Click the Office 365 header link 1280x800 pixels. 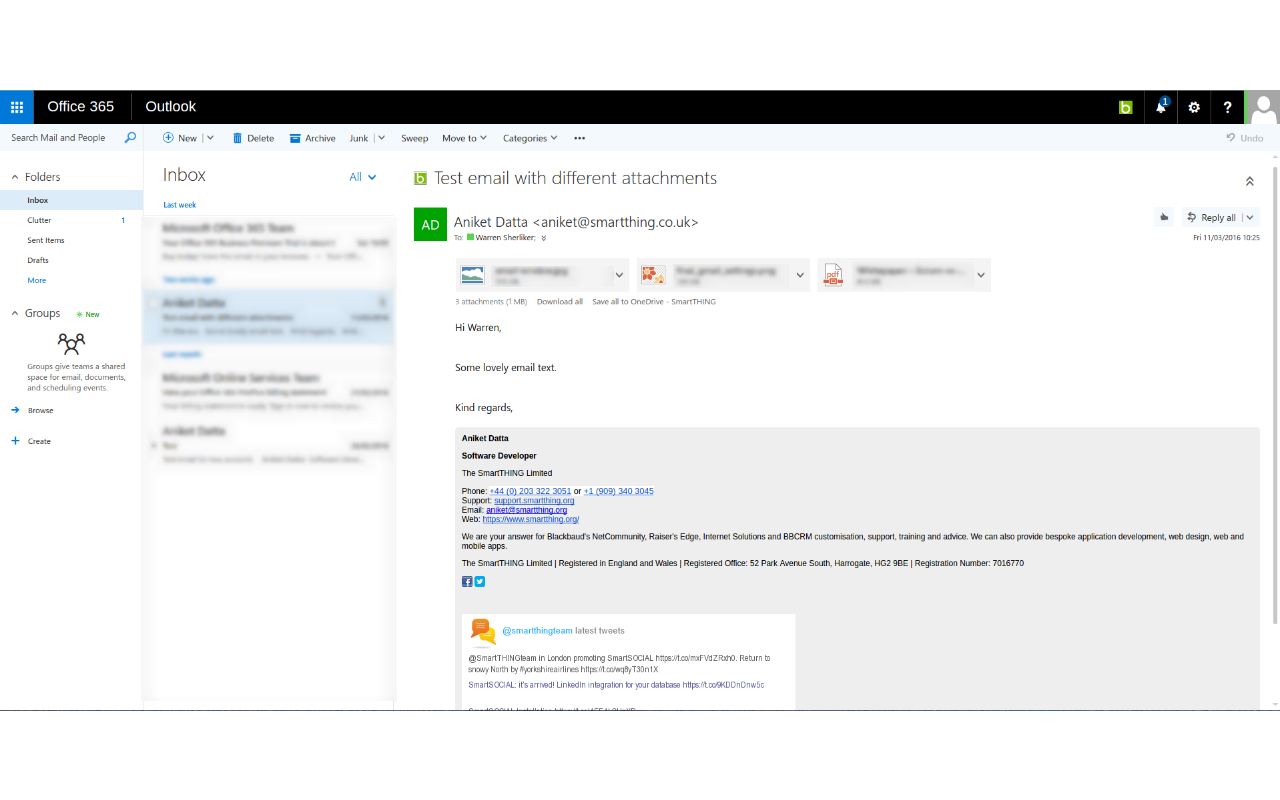point(81,106)
